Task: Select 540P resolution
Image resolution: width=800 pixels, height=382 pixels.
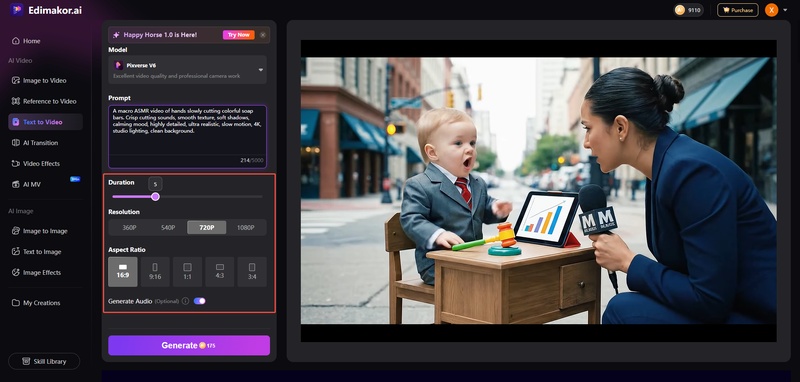Action: 168,228
